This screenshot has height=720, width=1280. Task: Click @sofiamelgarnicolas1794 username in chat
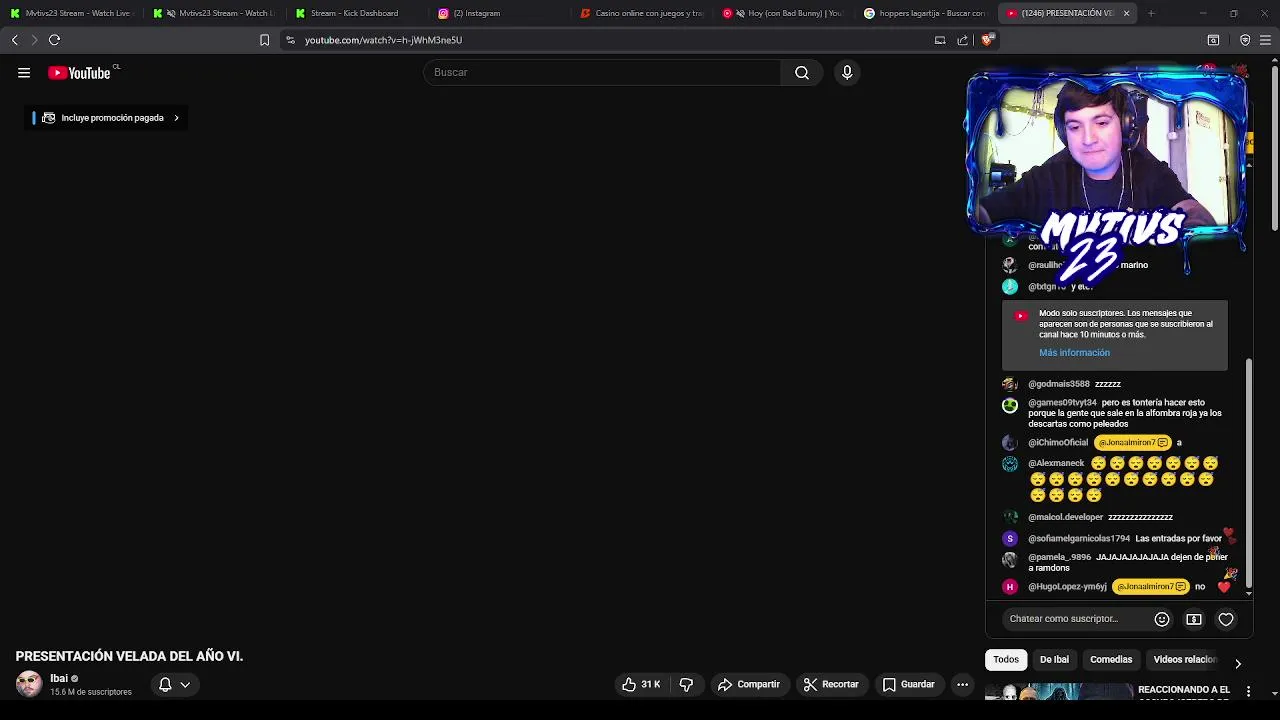point(1079,538)
